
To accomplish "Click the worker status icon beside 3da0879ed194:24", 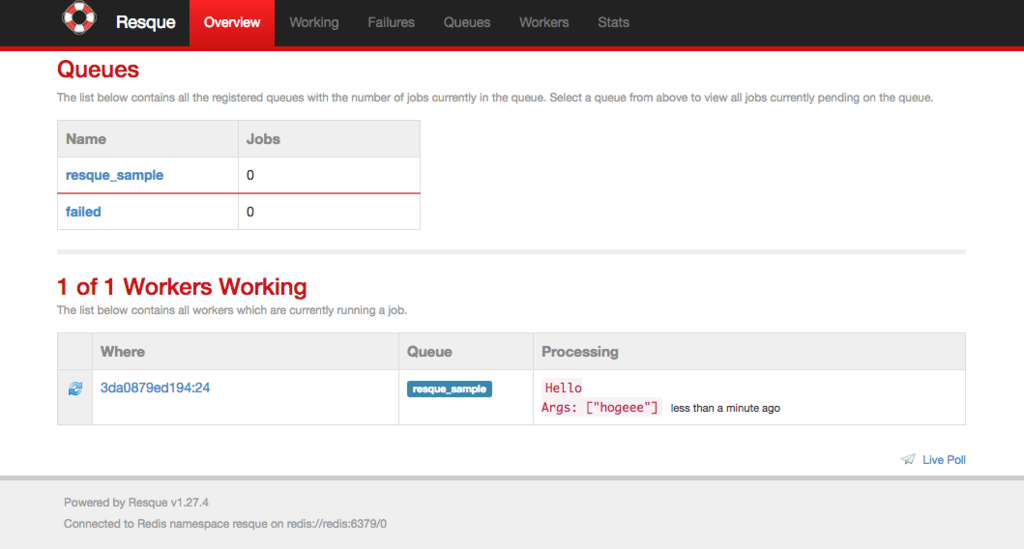I will (x=75, y=389).
